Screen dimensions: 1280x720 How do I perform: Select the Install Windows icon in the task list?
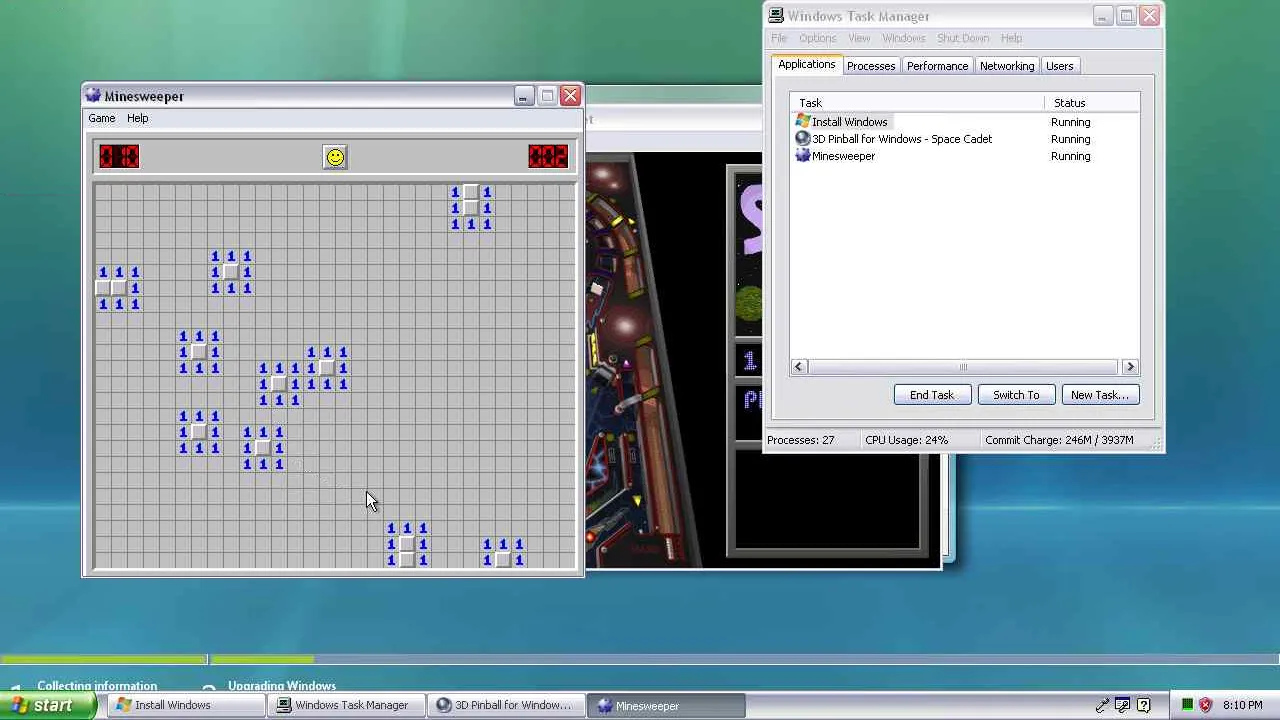803,122
